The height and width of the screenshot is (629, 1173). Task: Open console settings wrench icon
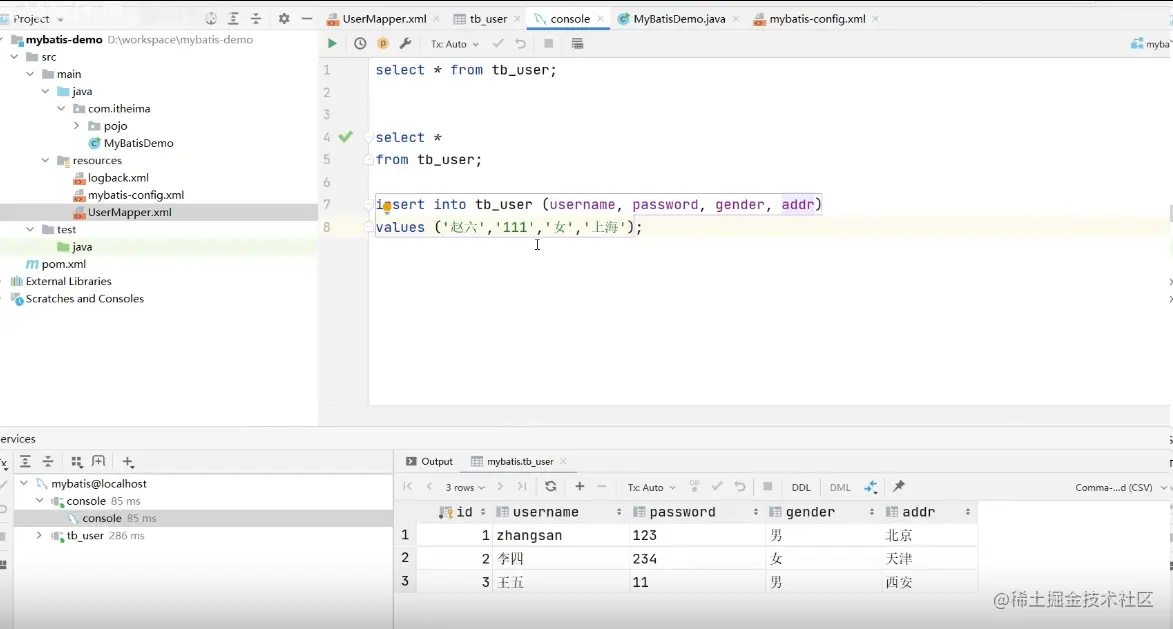(405, 43)
